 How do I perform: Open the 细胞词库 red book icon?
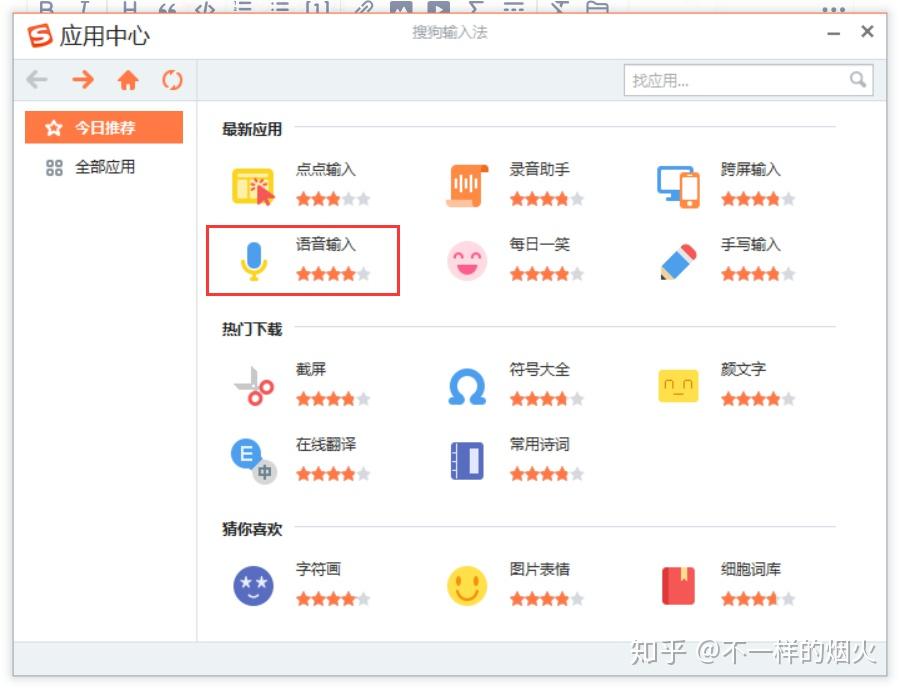click(678, 586)
